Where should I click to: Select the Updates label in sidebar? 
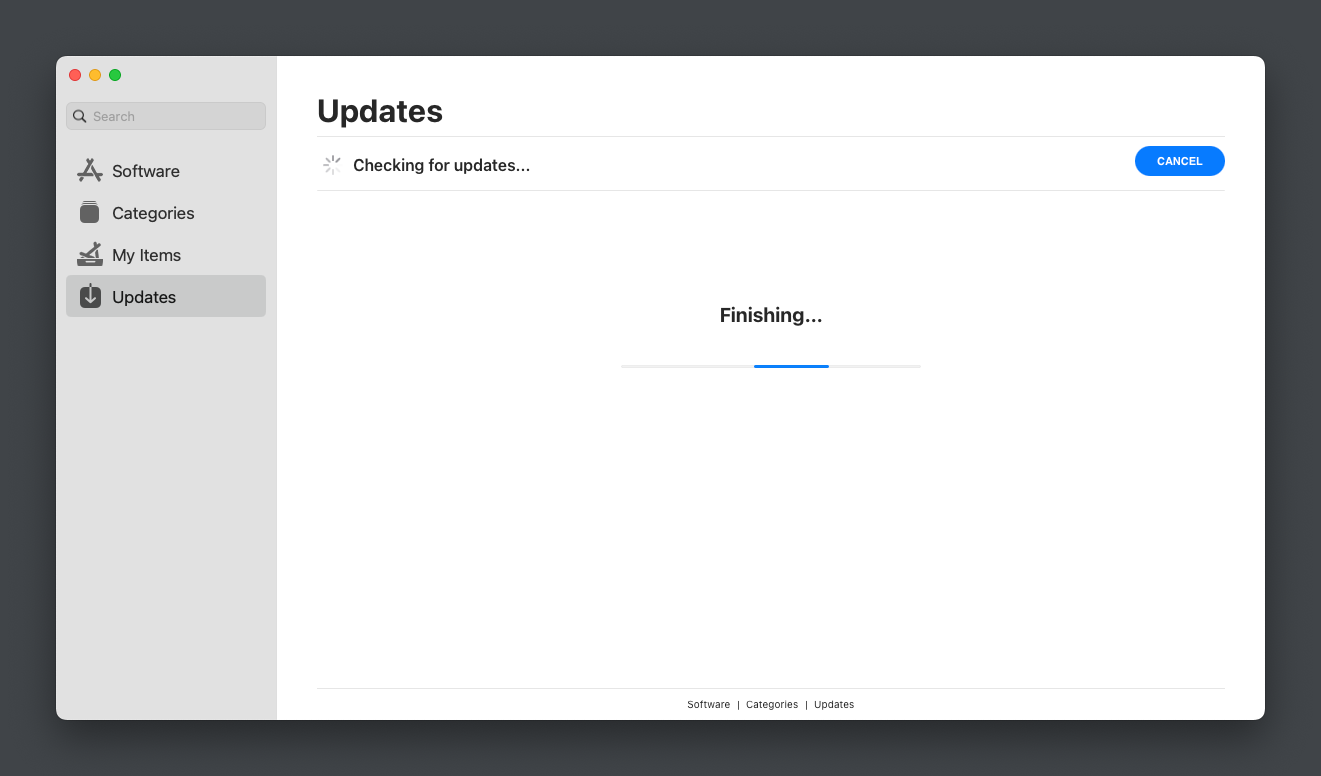point(144,297)
